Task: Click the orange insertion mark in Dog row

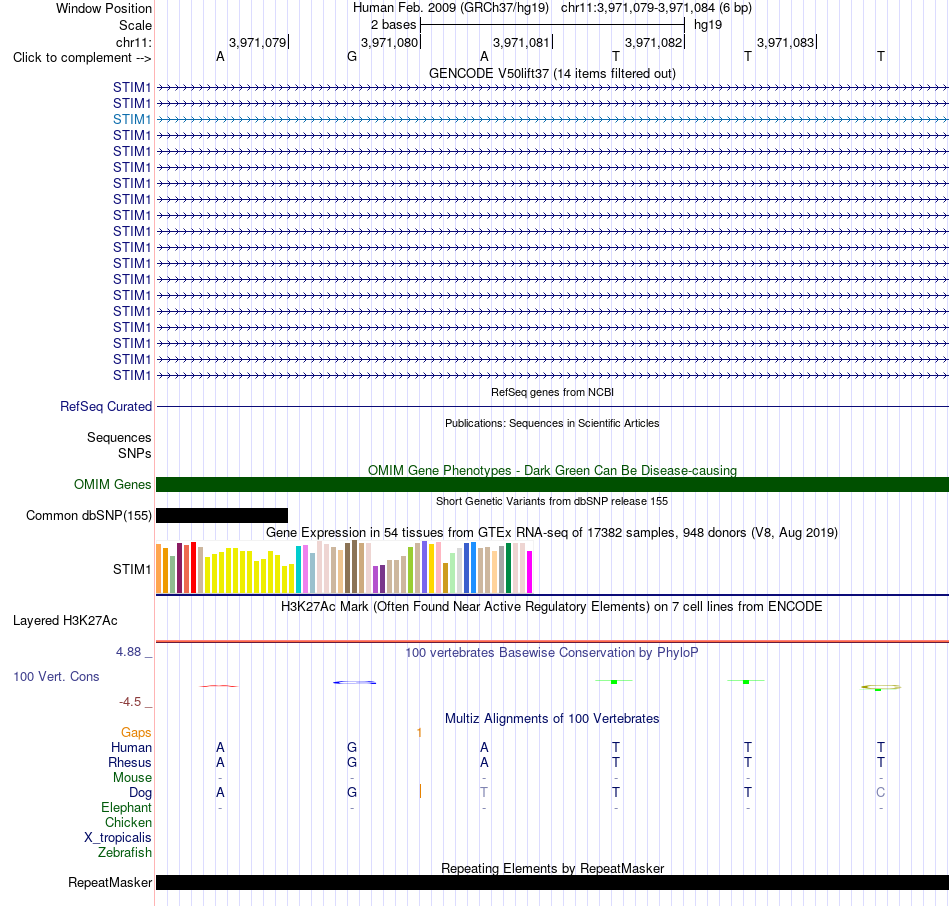Action: (420, 791)
